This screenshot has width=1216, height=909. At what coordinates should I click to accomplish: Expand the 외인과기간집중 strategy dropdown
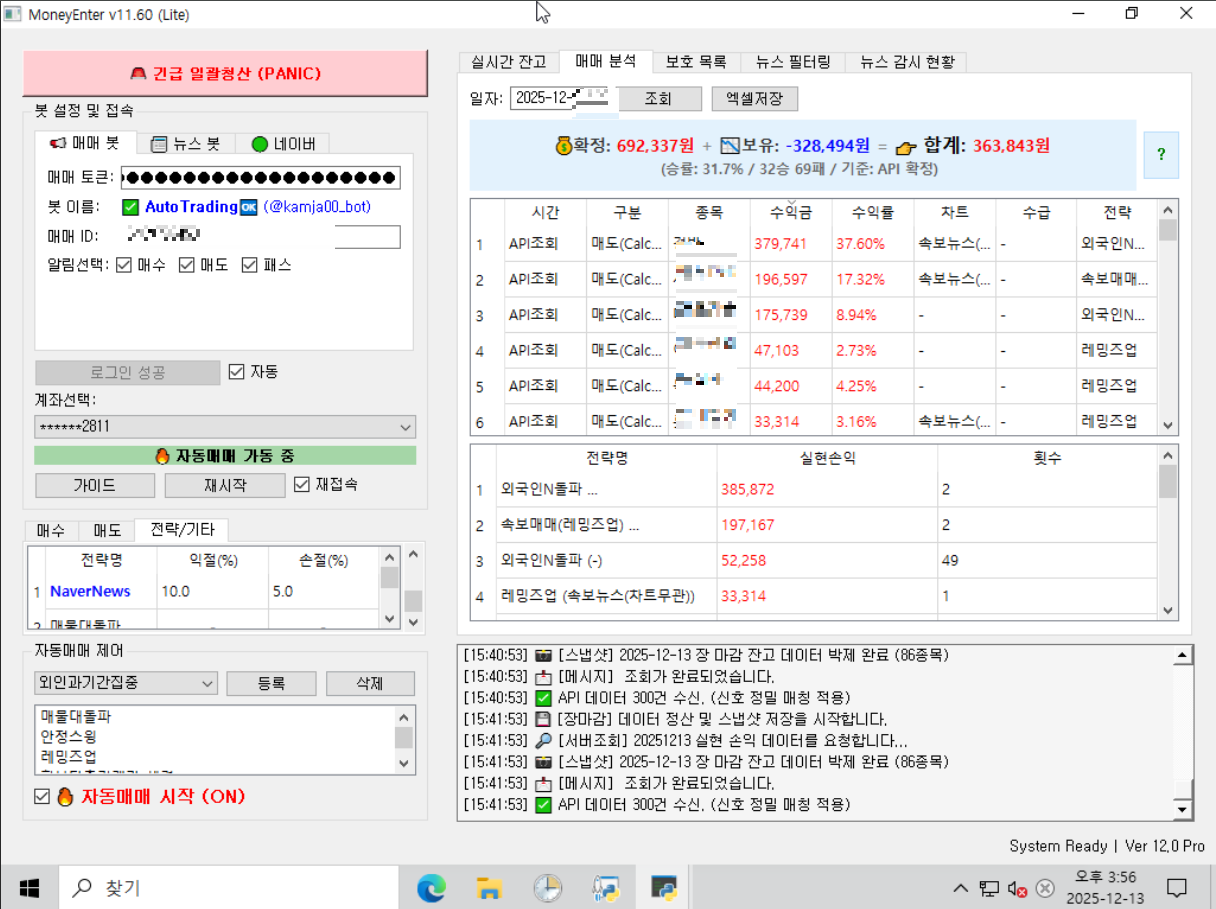[209, 683]
